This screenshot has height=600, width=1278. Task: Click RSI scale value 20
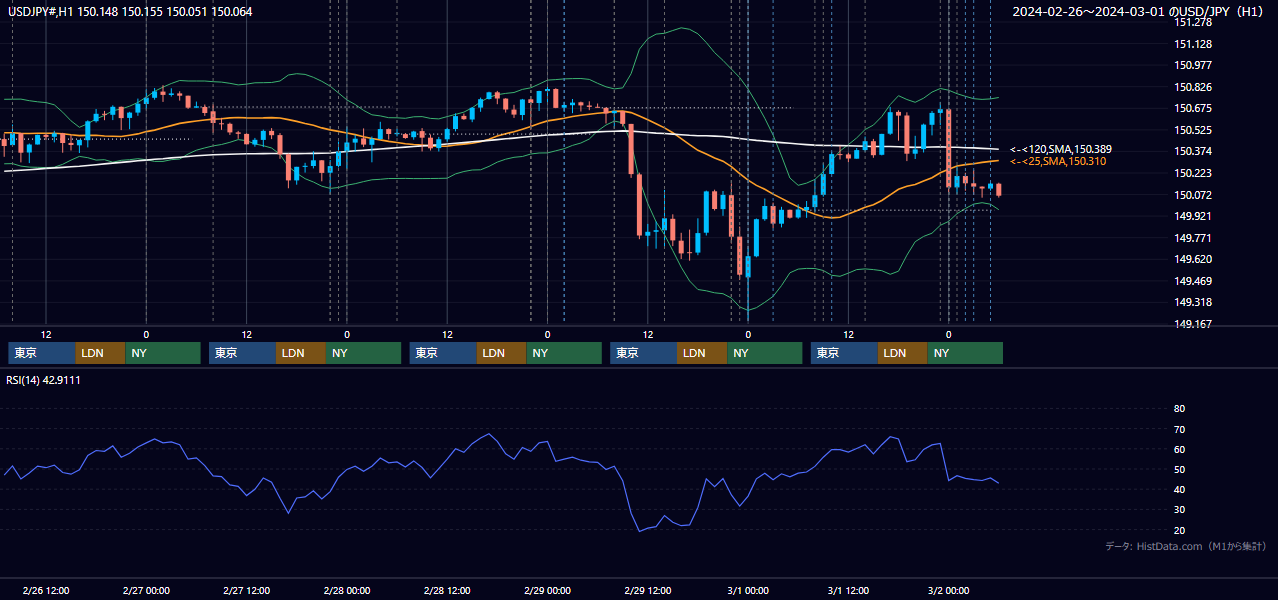tap(1179, 530)
